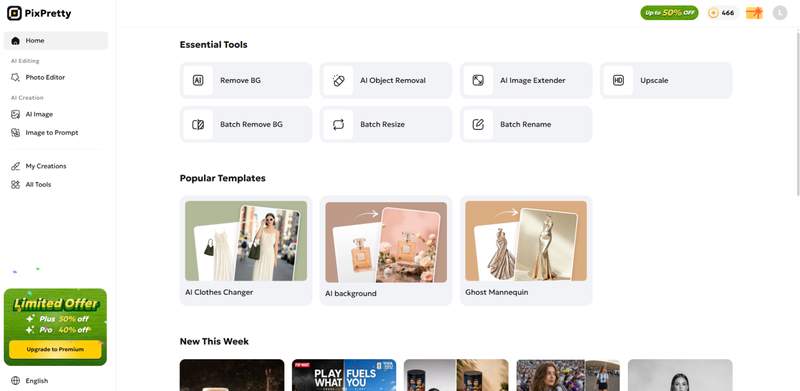800x391 pixels.
Task: Open Ghost Mannequin template thumbnail
Action: tap(526, 241)
